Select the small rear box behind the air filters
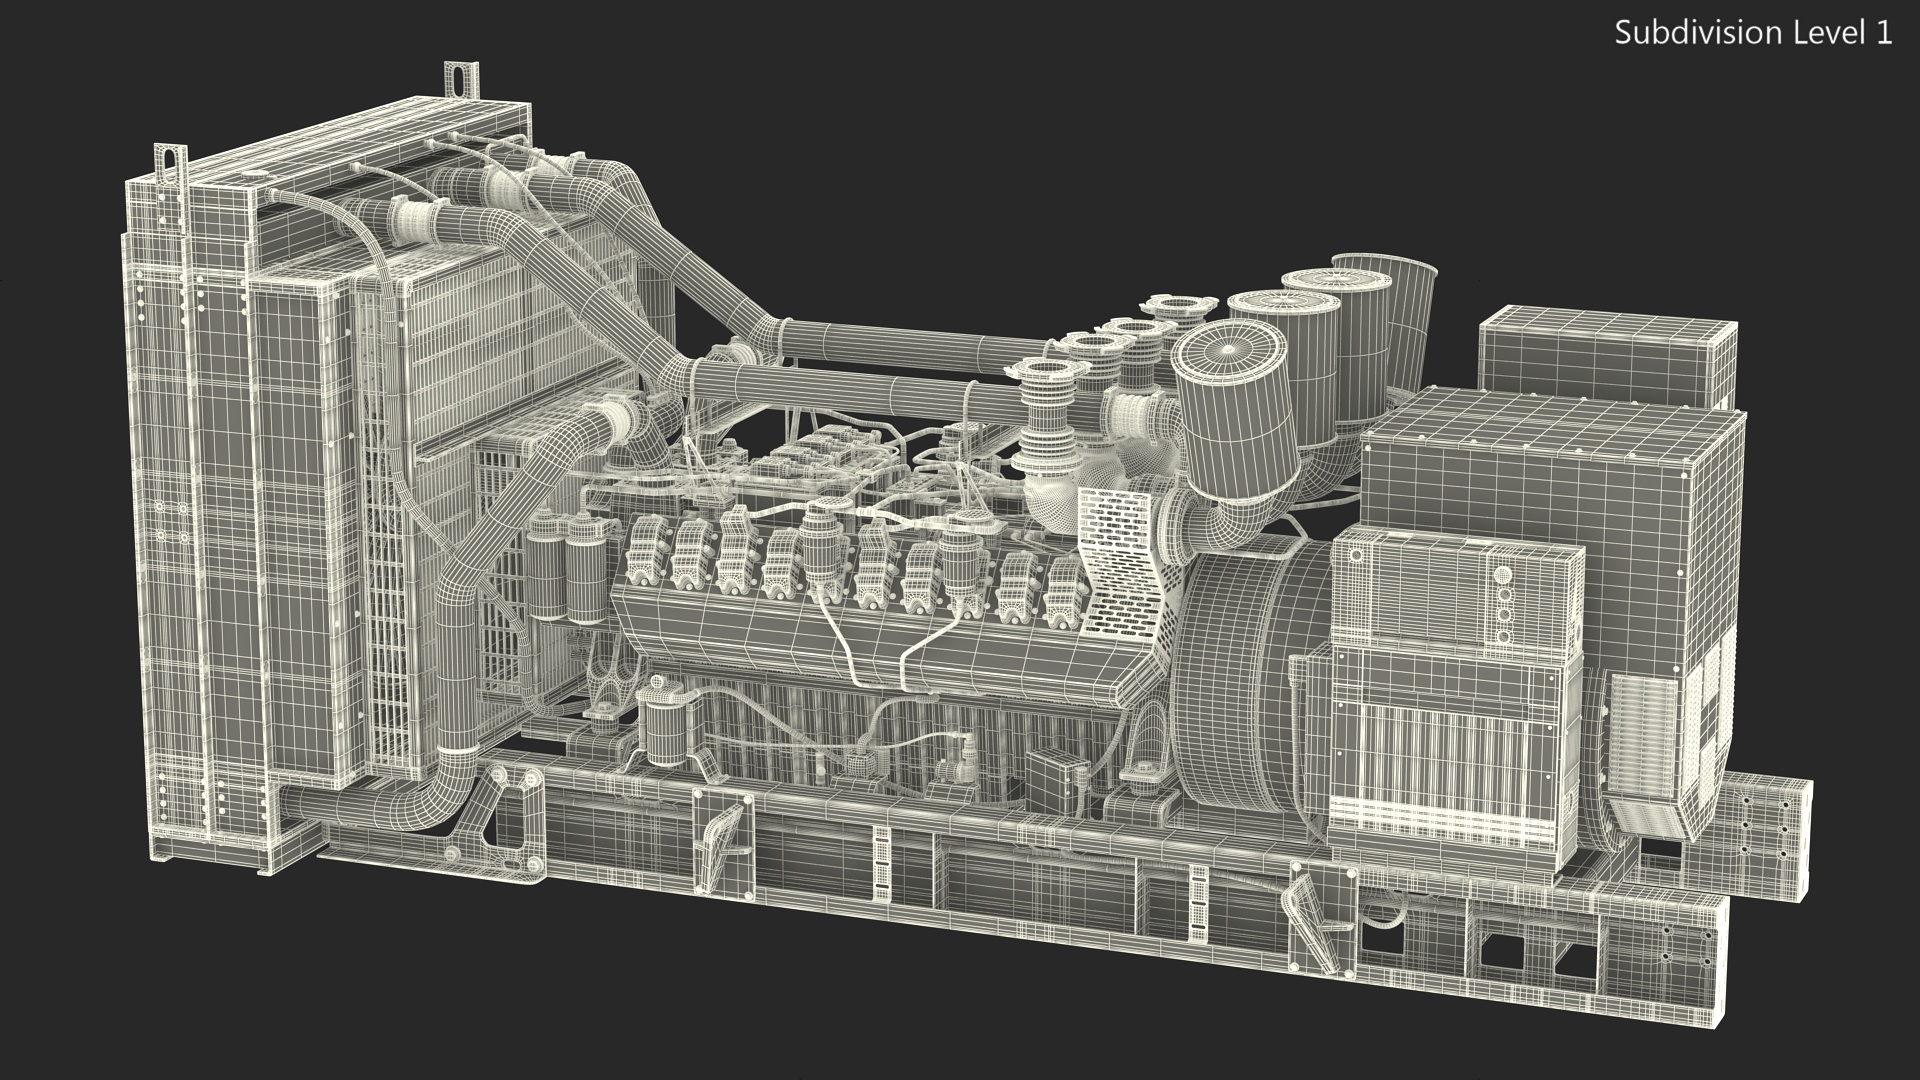 pyautogui.click(x=1600, y=358)
